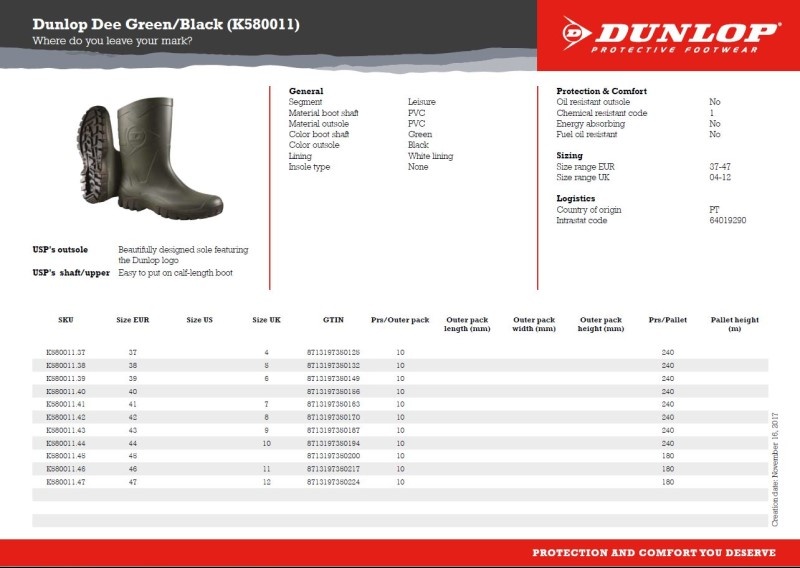
Task: Click the Dunlop Dee Green/Black title
Action: point(165,23)
